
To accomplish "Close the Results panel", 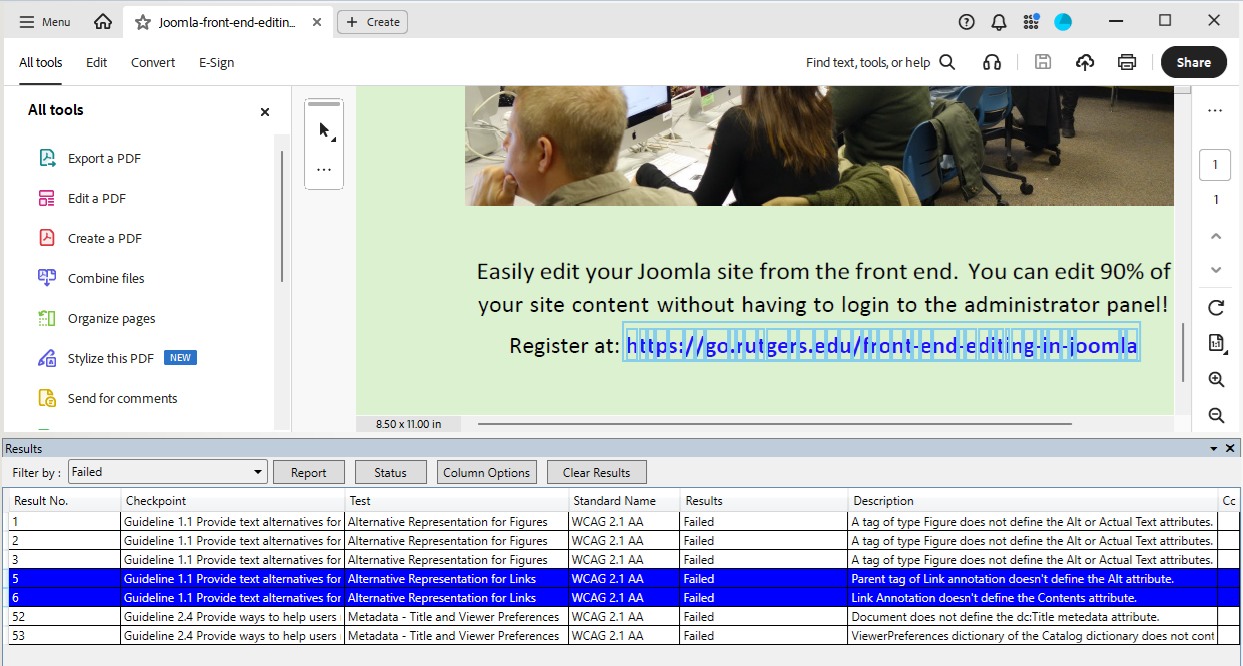I will (1230, 449).
